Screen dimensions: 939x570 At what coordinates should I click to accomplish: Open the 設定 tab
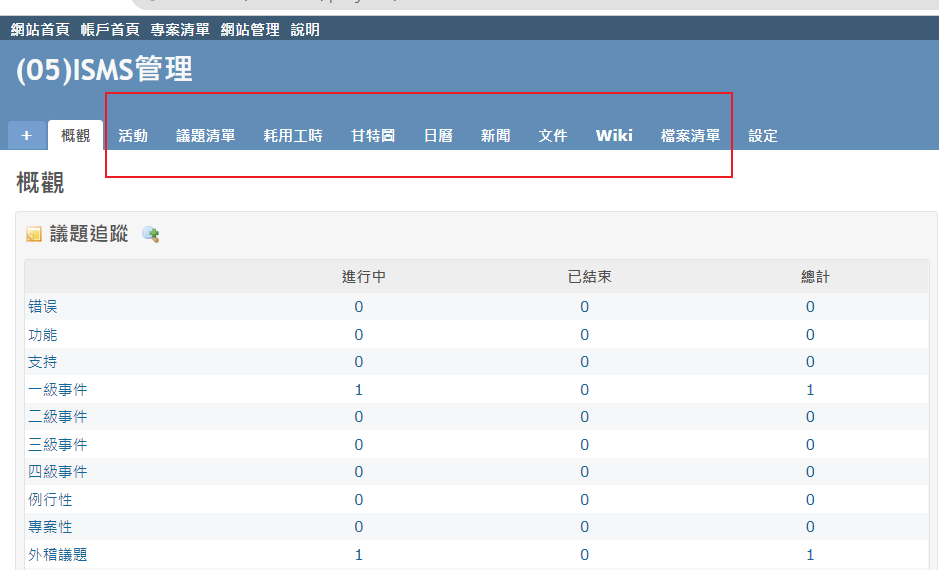(763, 136)
